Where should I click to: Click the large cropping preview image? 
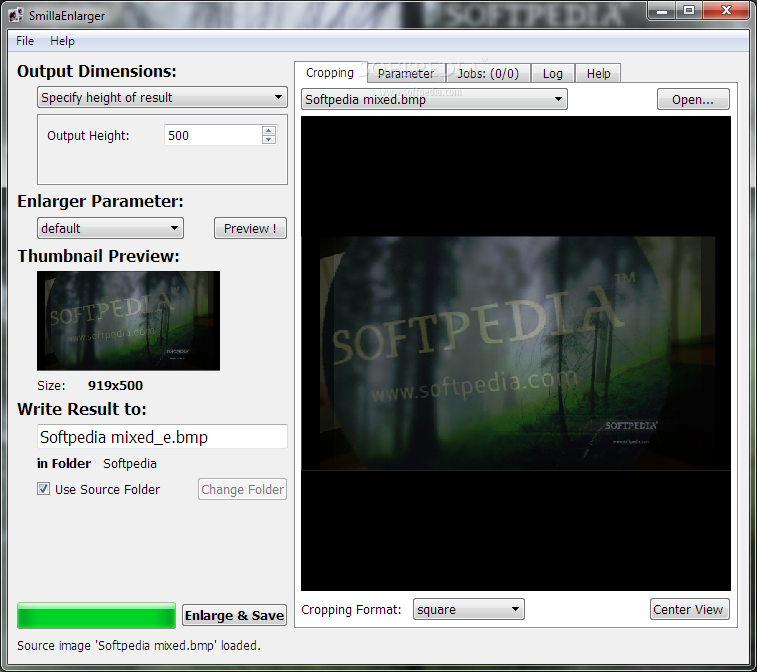[x=516, y=353]
